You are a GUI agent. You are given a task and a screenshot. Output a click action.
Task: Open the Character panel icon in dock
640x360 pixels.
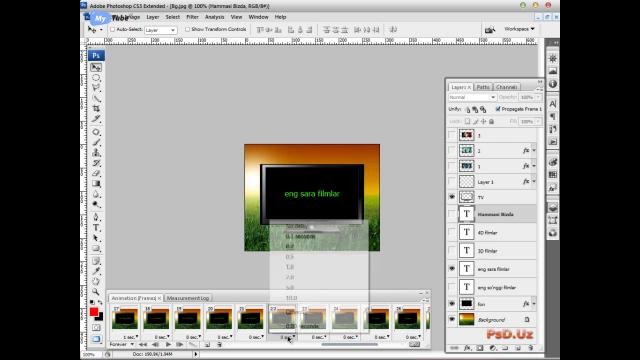coord(553,104)
